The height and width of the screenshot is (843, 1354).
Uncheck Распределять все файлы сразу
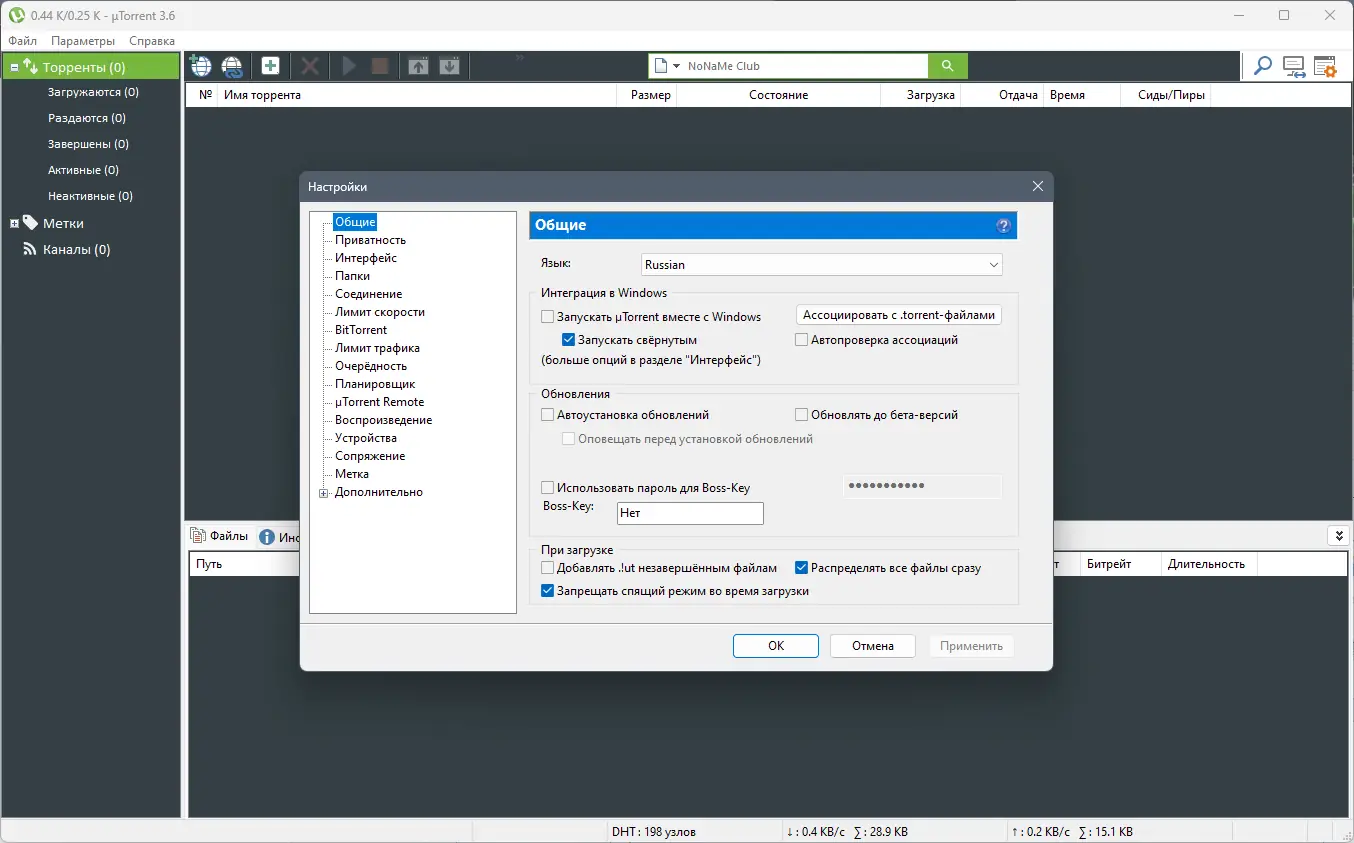(801, 568)
